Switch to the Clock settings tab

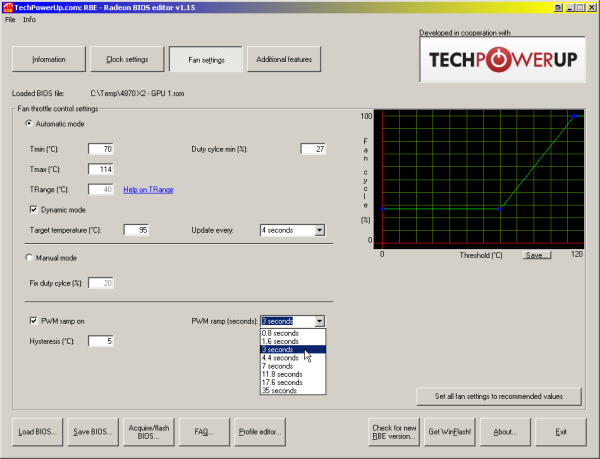[127, 60]
